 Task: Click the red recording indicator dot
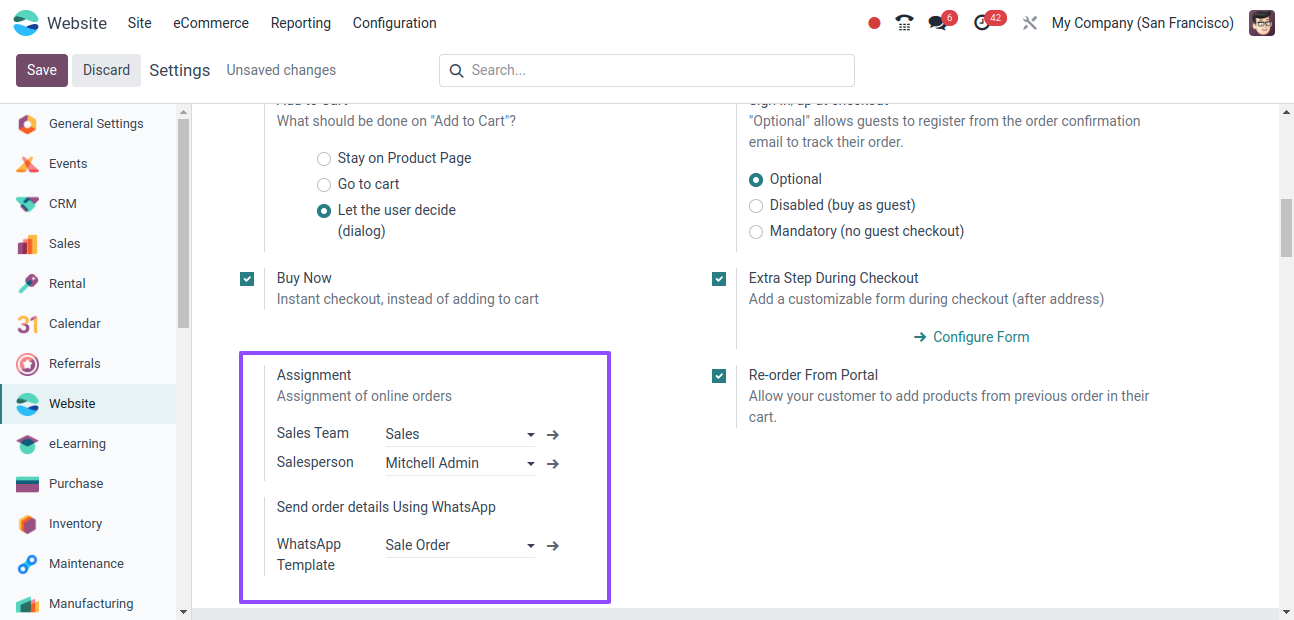[x=874, y=23]
